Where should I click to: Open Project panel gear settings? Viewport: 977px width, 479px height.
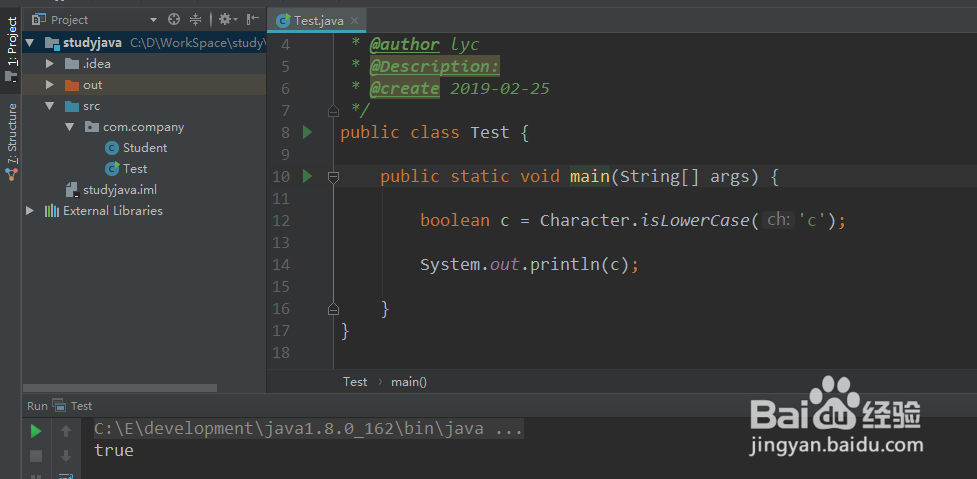(228, 20)
